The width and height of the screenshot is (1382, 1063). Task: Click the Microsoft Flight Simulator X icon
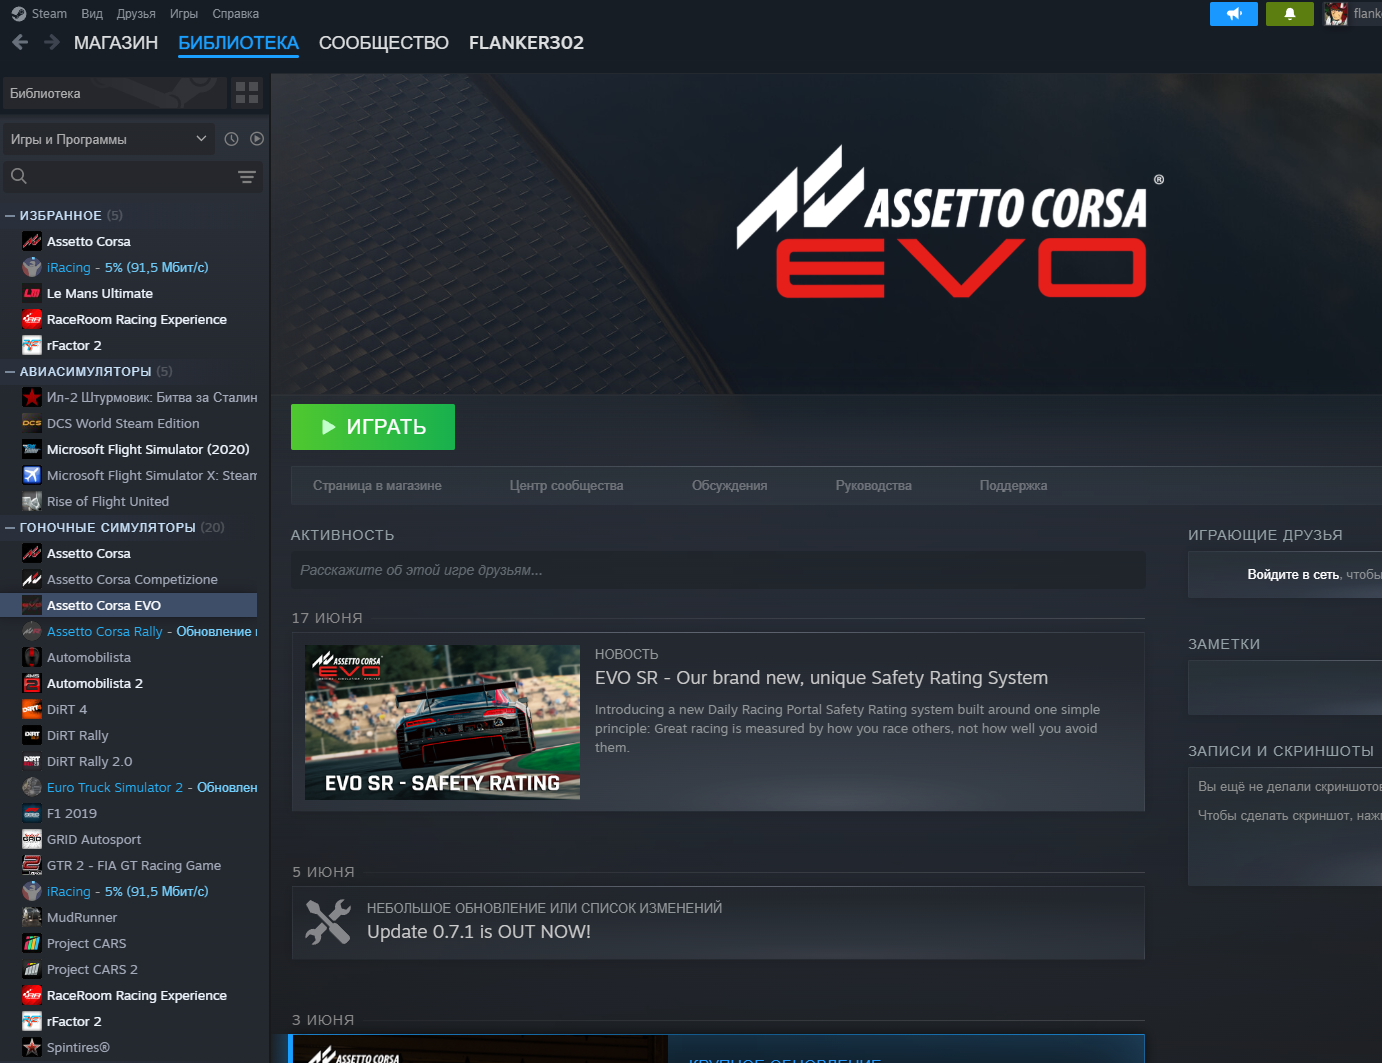coord(32,475)
